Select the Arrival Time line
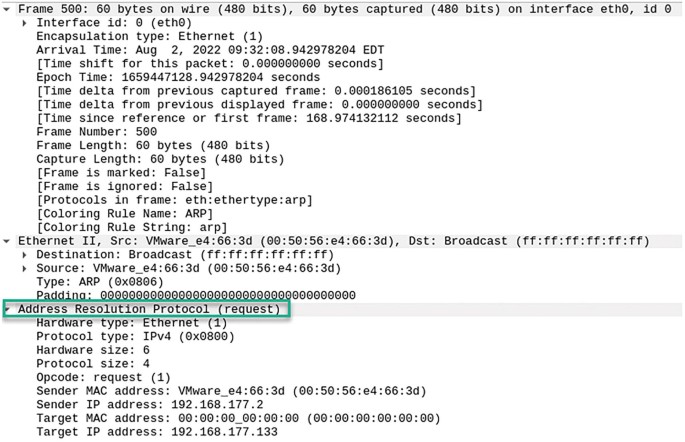685x442 pixels. point(210,50)
